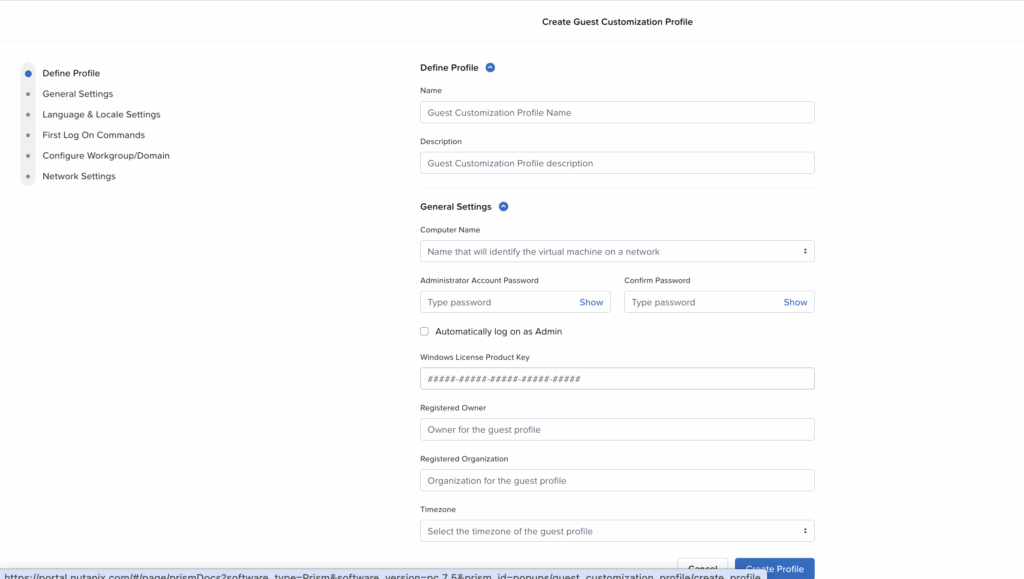Click the General Settings step indicator dot
This screenshot has width=1024, height=579.
[x=28, y=93]
